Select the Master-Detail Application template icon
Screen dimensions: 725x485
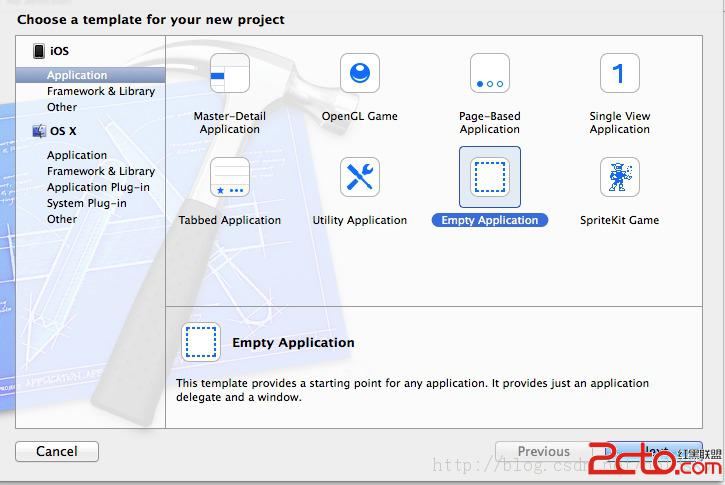(230, 73)
